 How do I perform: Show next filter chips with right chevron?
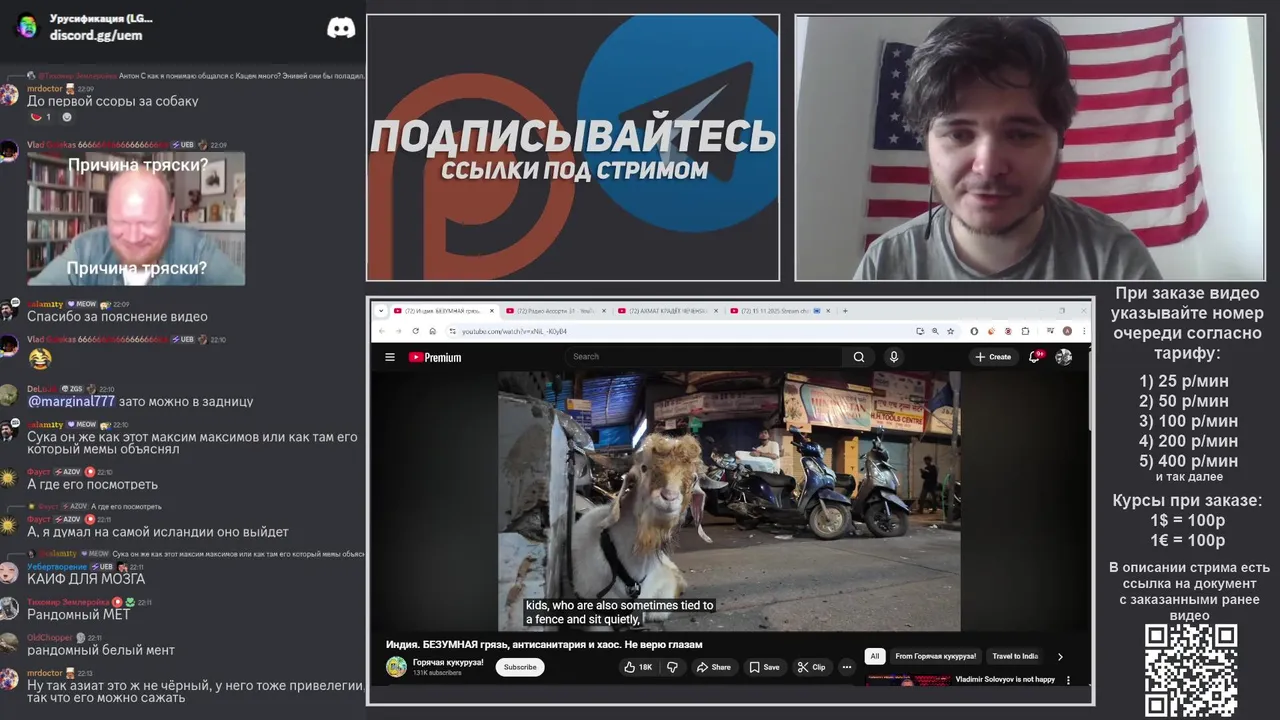click(x=1060, y=657)
